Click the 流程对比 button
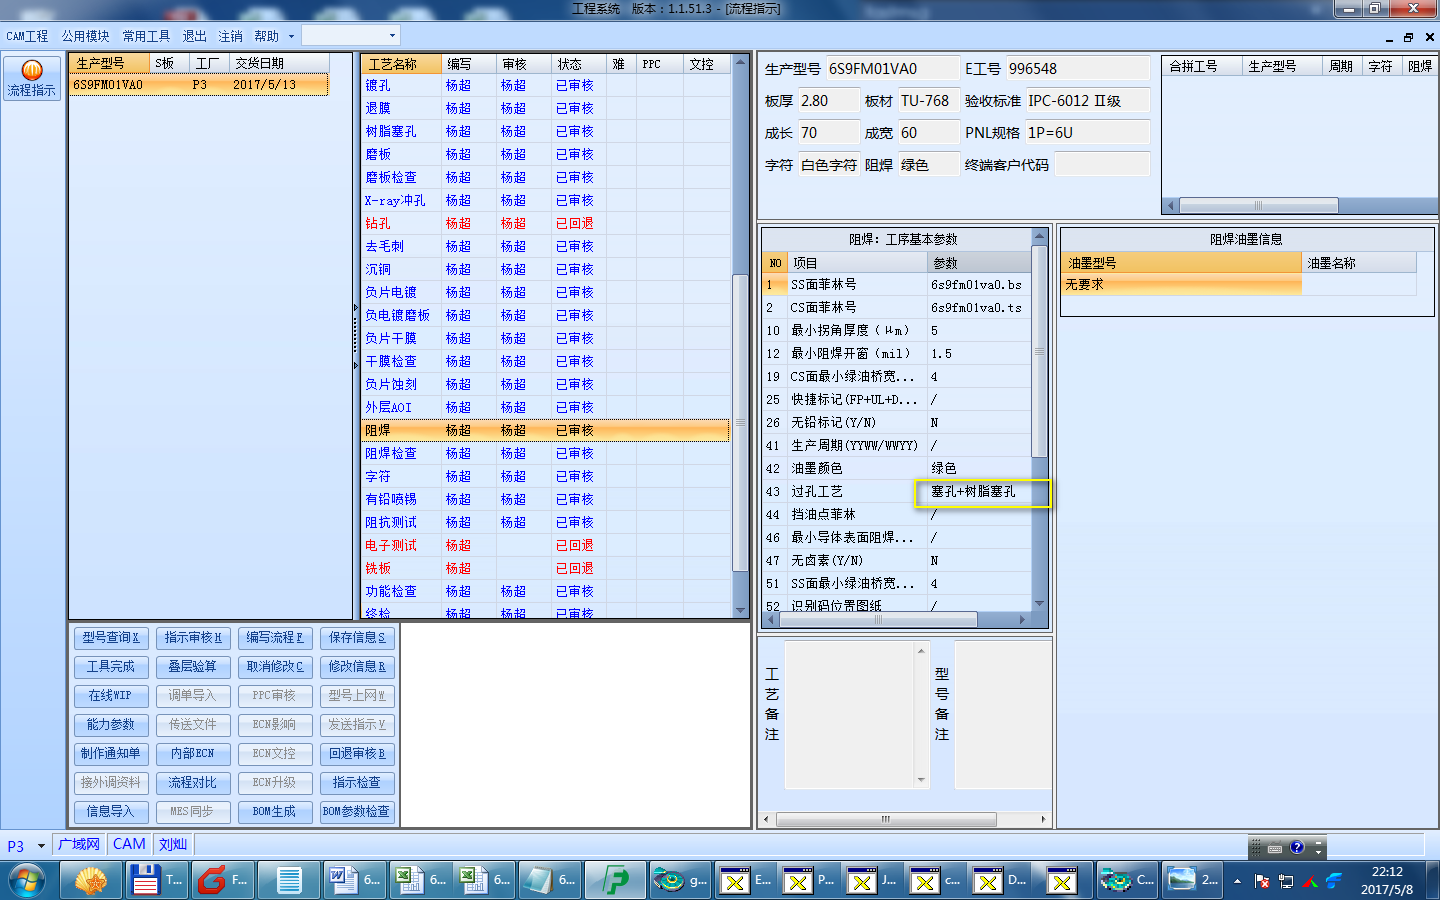The image size is (1440, 900). pyautogui.click(x=193, y=783)
